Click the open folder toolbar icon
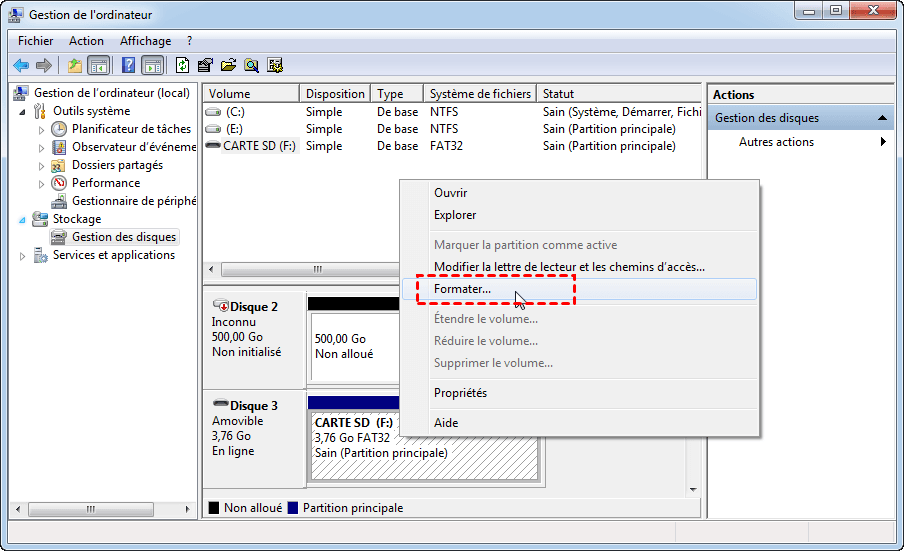904x551 pixels. (228, 66)
